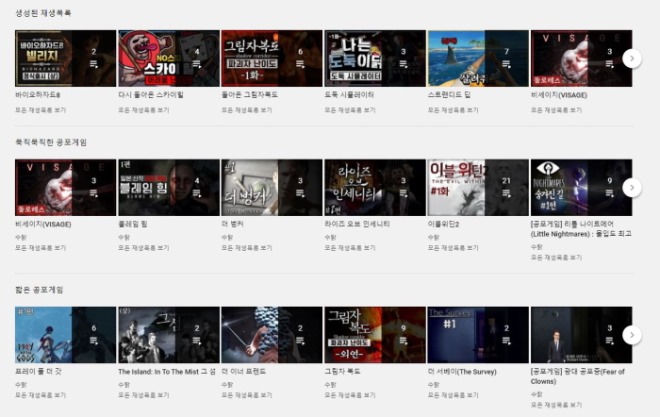Open VISAGE thumbnail in second section row

click(x=65, y=188)
